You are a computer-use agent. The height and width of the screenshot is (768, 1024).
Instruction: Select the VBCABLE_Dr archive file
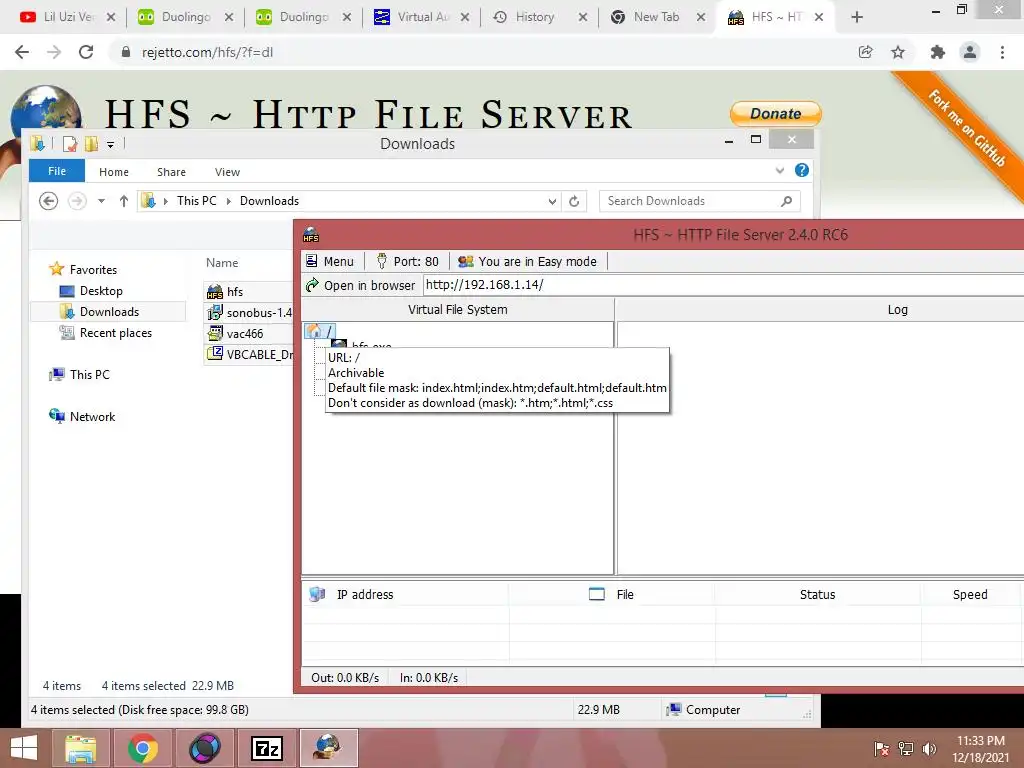coord(249,354)
